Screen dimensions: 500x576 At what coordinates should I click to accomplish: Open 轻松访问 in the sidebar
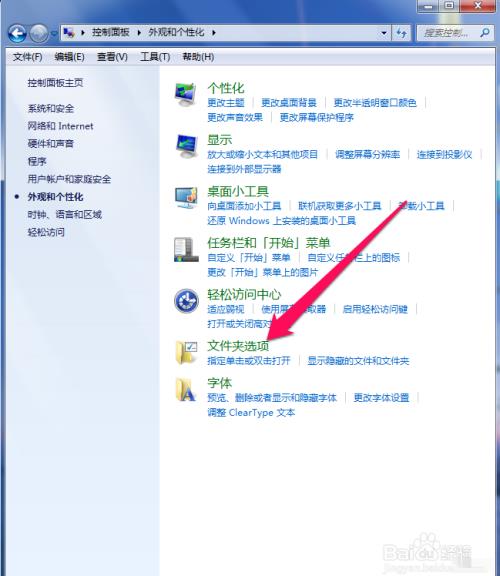46,232
